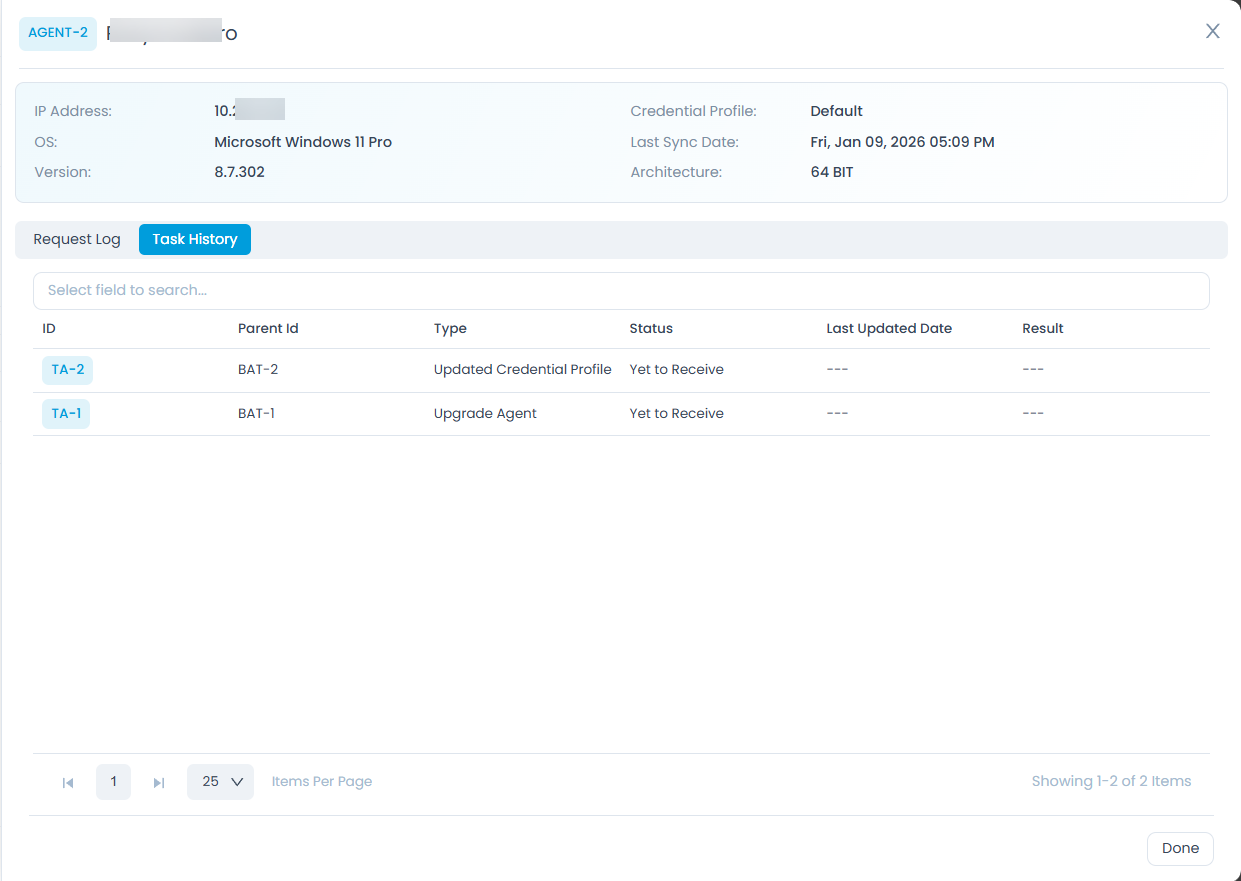The width and height of the screenshot is (1241, 881).
Task: Sort by Last Updated Date column
Action: coord(888,328)
